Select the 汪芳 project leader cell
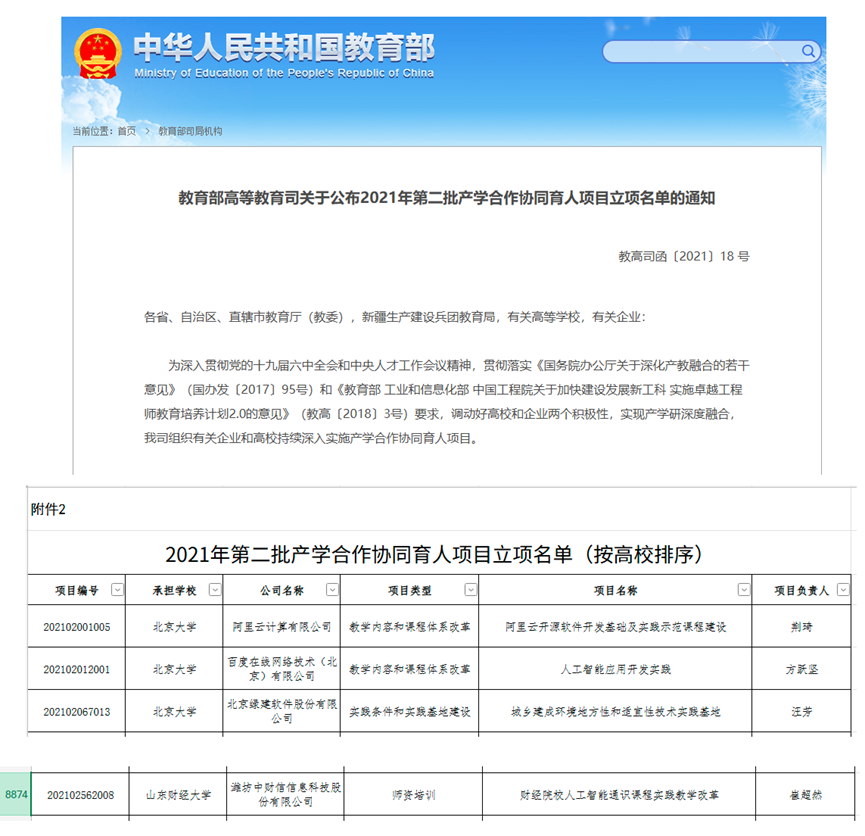 point(802,712)
